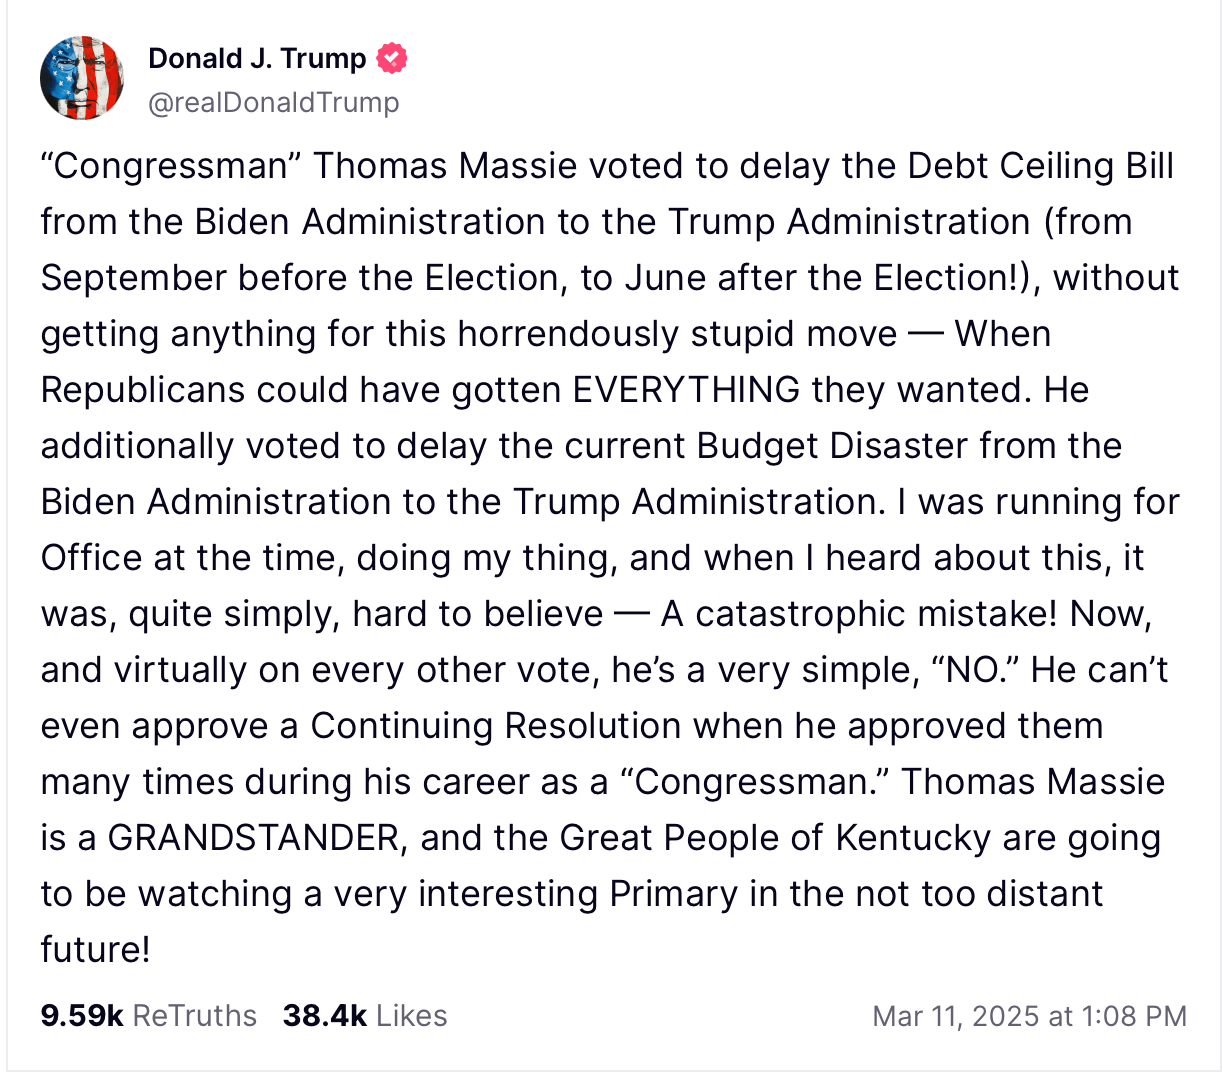
Task: Click the 9.59k ReTruths count
Action: click(81, 1016)
